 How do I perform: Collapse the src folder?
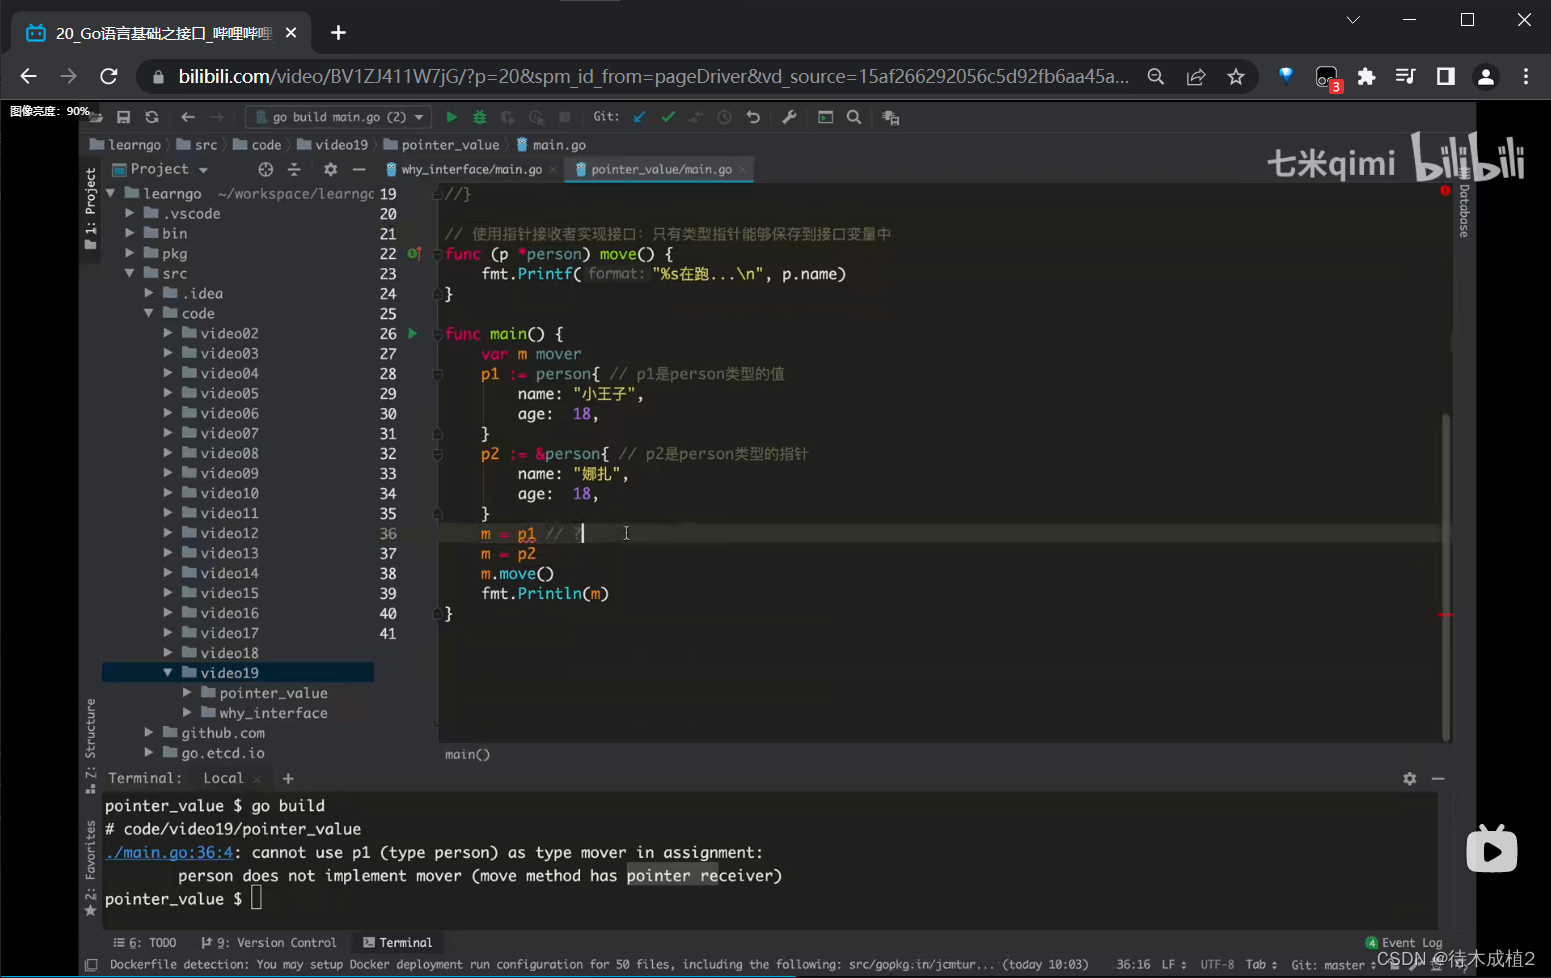[130, 273]
